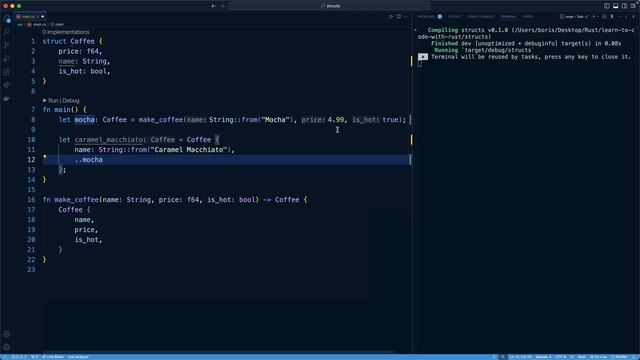
Task: Toggle the primary side bar layout
Action: [x=607, y=6]
